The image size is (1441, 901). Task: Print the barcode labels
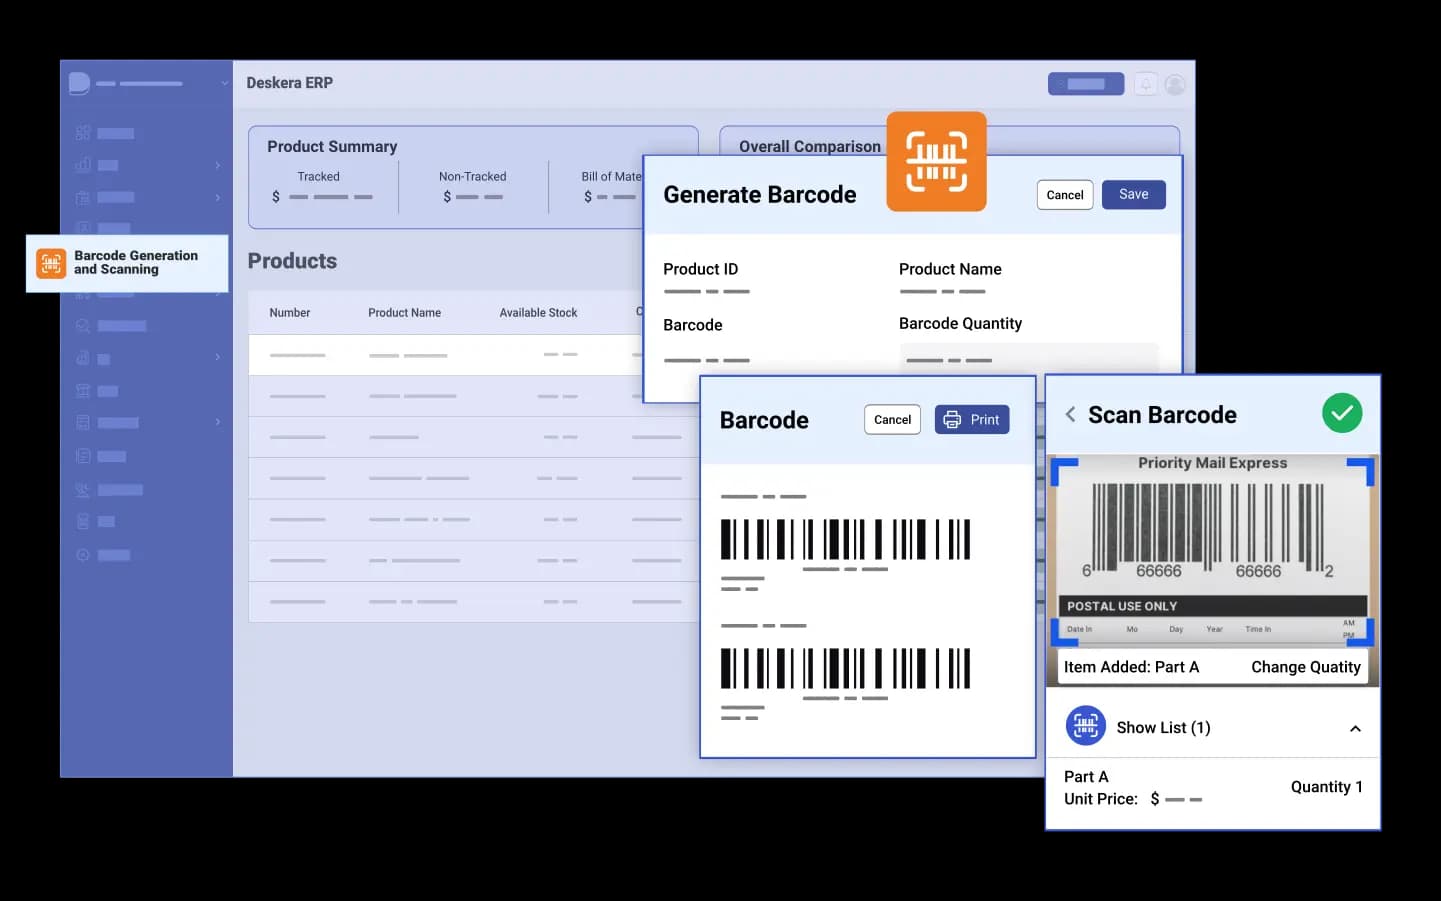(x=971, y=420)
